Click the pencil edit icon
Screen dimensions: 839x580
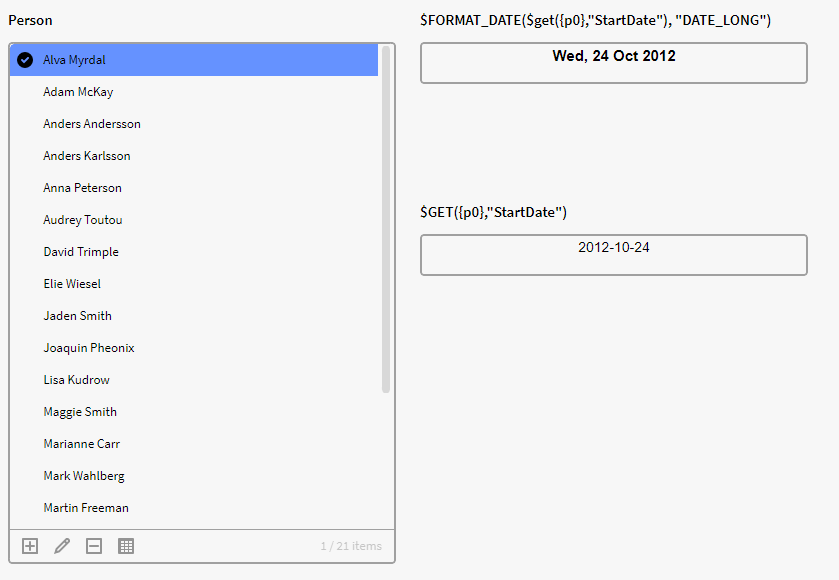62,546
